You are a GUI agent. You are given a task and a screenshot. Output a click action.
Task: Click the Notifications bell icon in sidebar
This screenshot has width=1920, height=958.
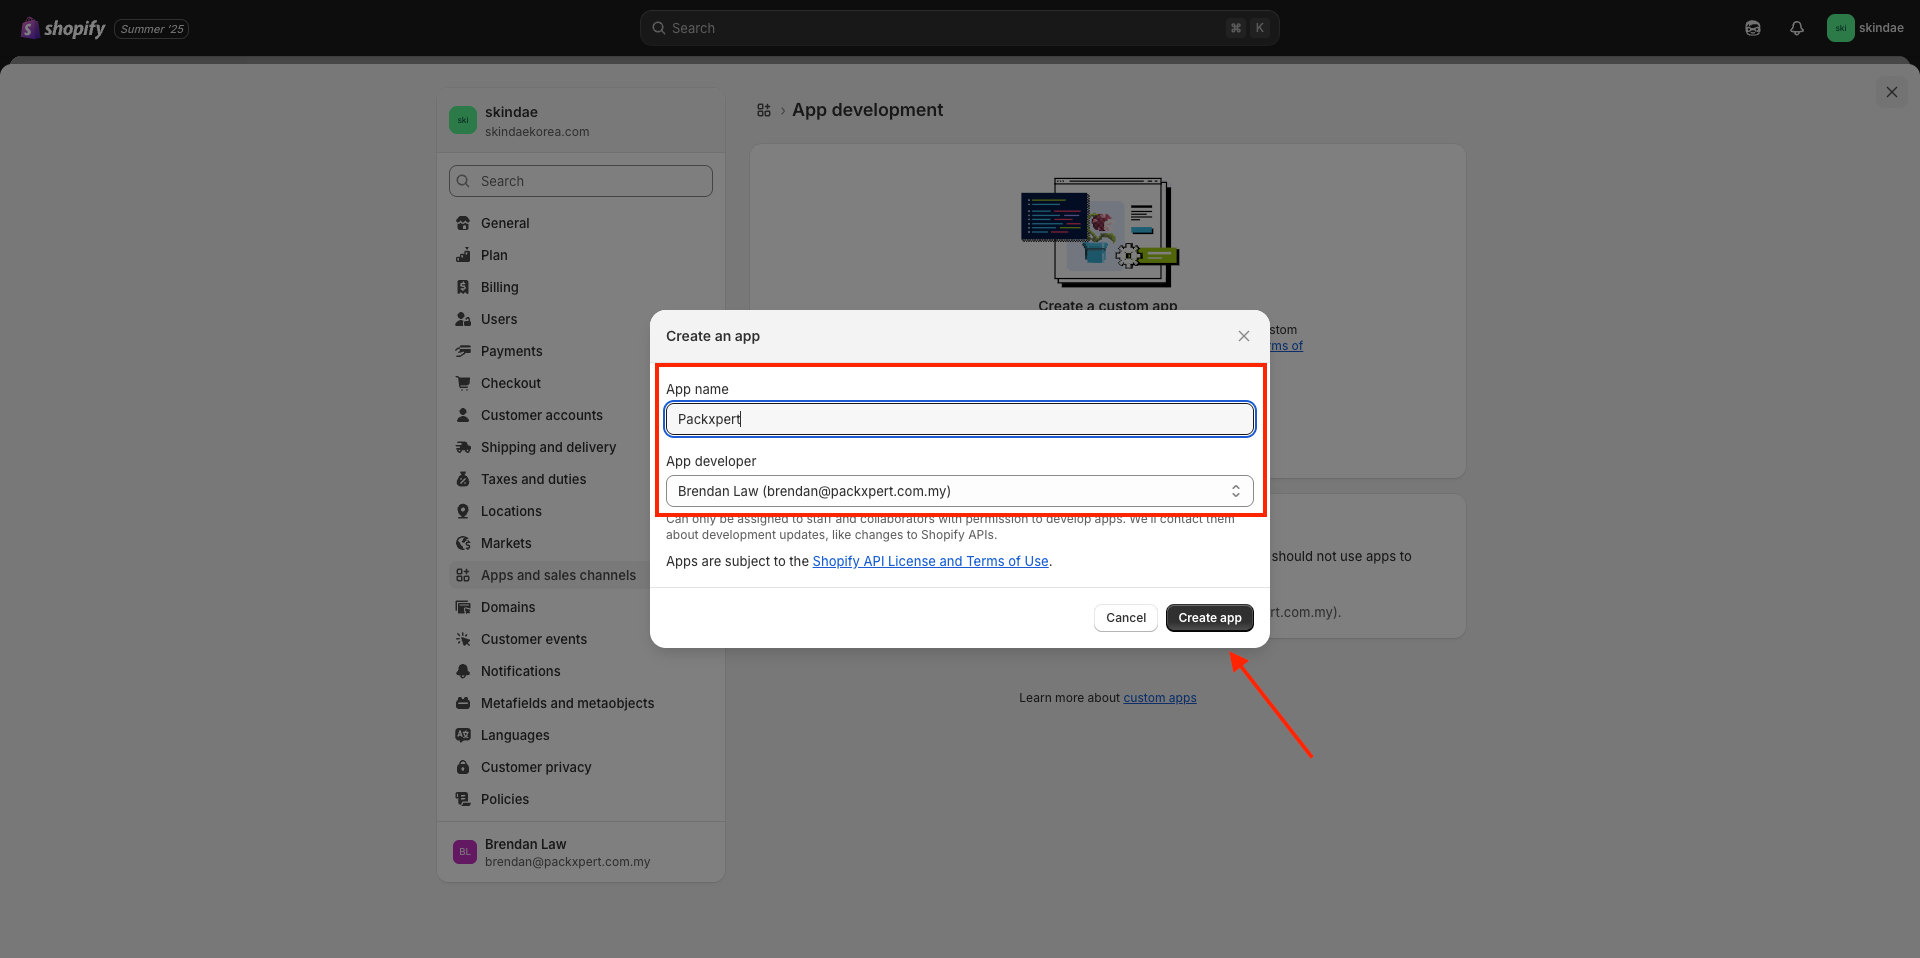click(463, 671)
